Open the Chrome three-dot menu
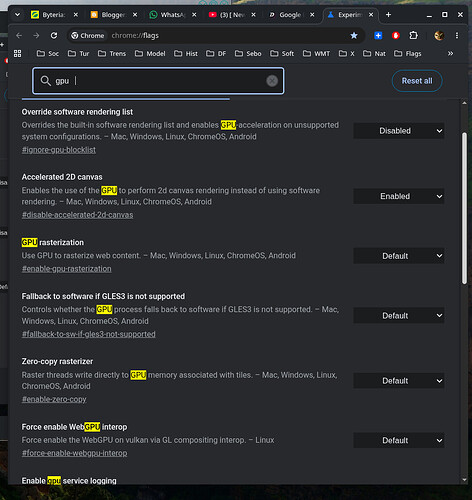Screen dimensions: 472x500 (457, 35)
